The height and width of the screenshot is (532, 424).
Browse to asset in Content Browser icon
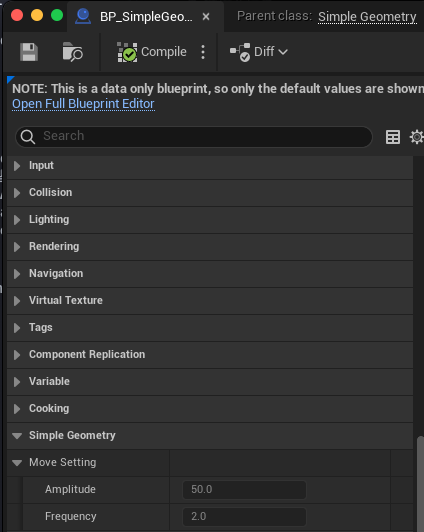(73, 52)
